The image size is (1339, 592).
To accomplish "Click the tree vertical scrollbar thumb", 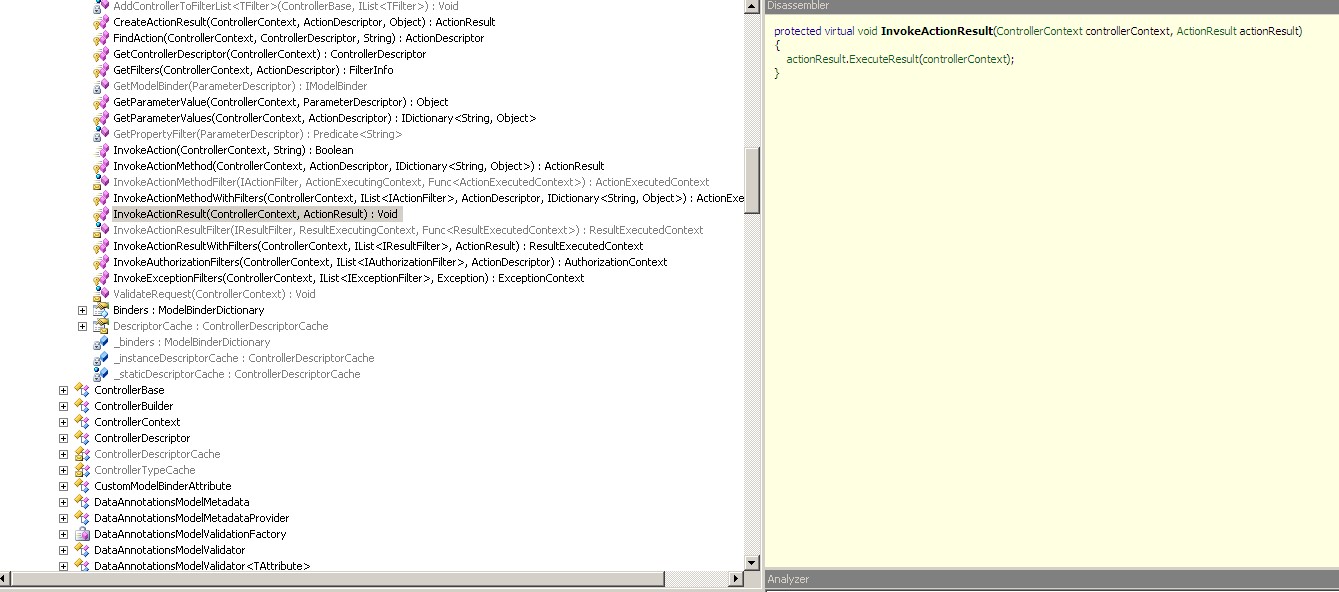I will click(x=752, y=180).
